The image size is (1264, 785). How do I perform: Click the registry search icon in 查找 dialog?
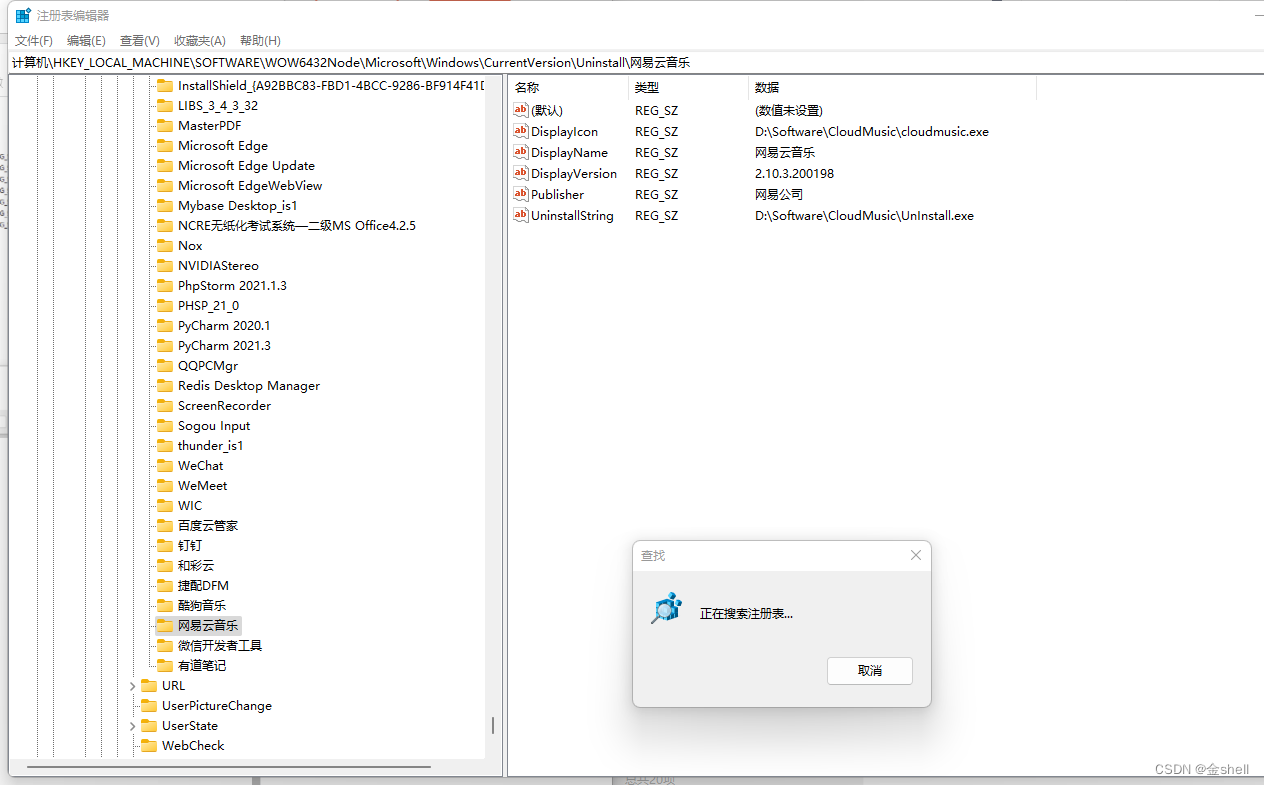coord(666,608)
